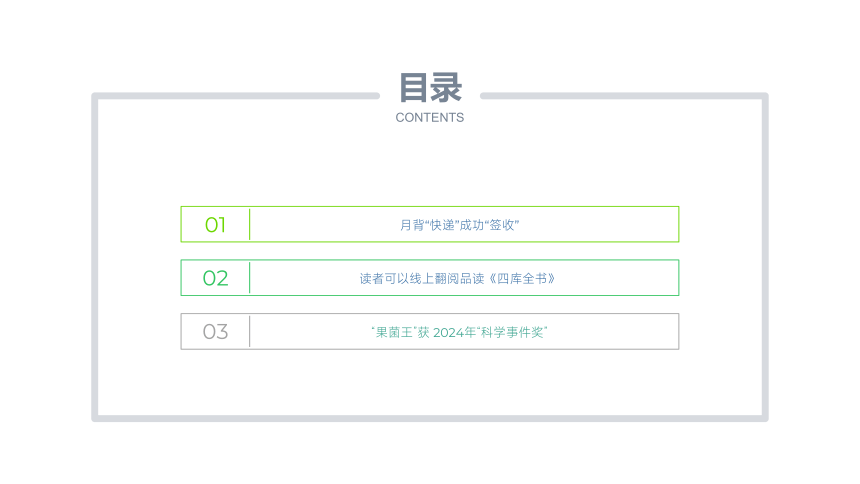This screenshot has height=484, width=860.
Task: Select the CONTENTS subtitle text
Action: click(430, 117)
